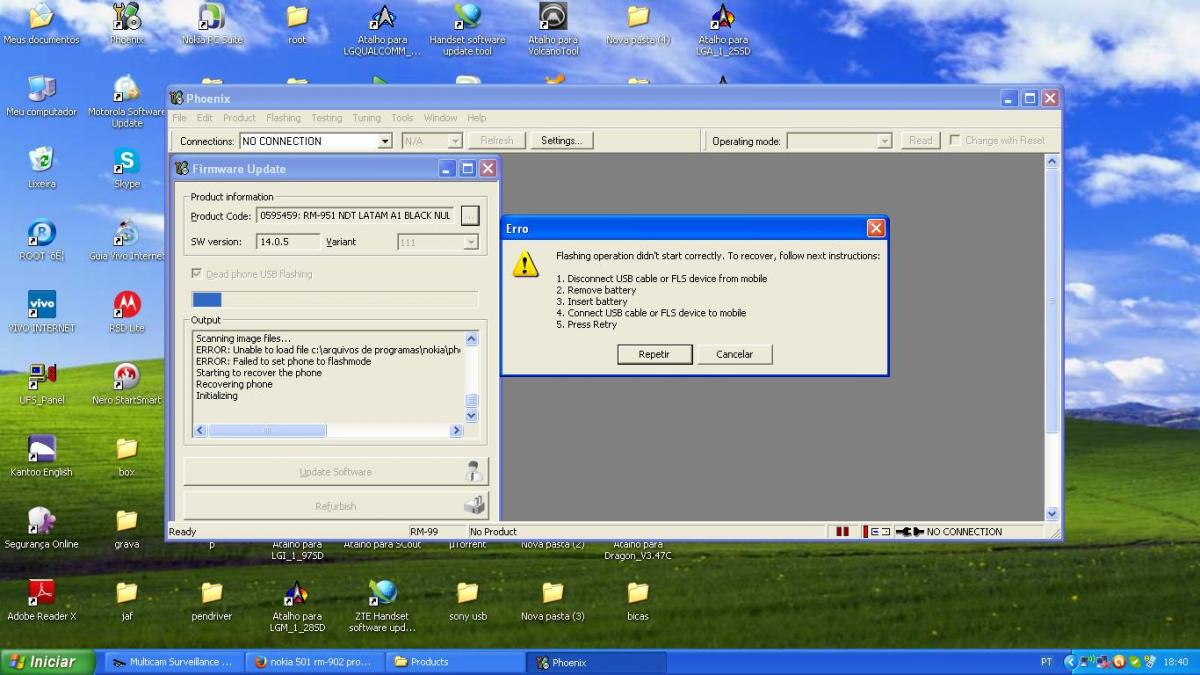The width and height of the screenshot is (1200, 675).
Task: Select the LGM_1_28SD shortcut icon
Action: click(297, 605)
